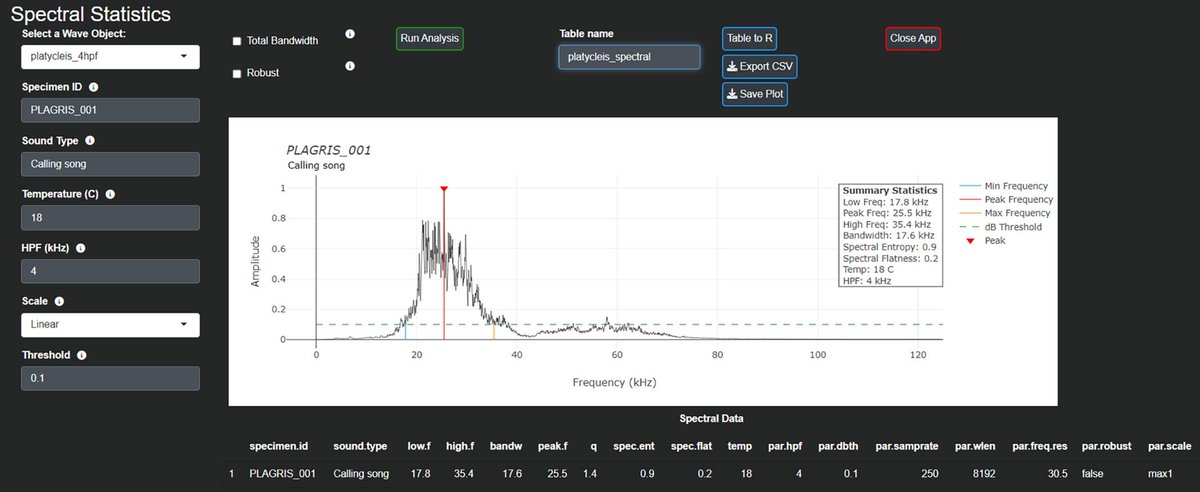Click the peak.f value 25.5 in table
Screen dimensions: 1200x492
[559, 473]
